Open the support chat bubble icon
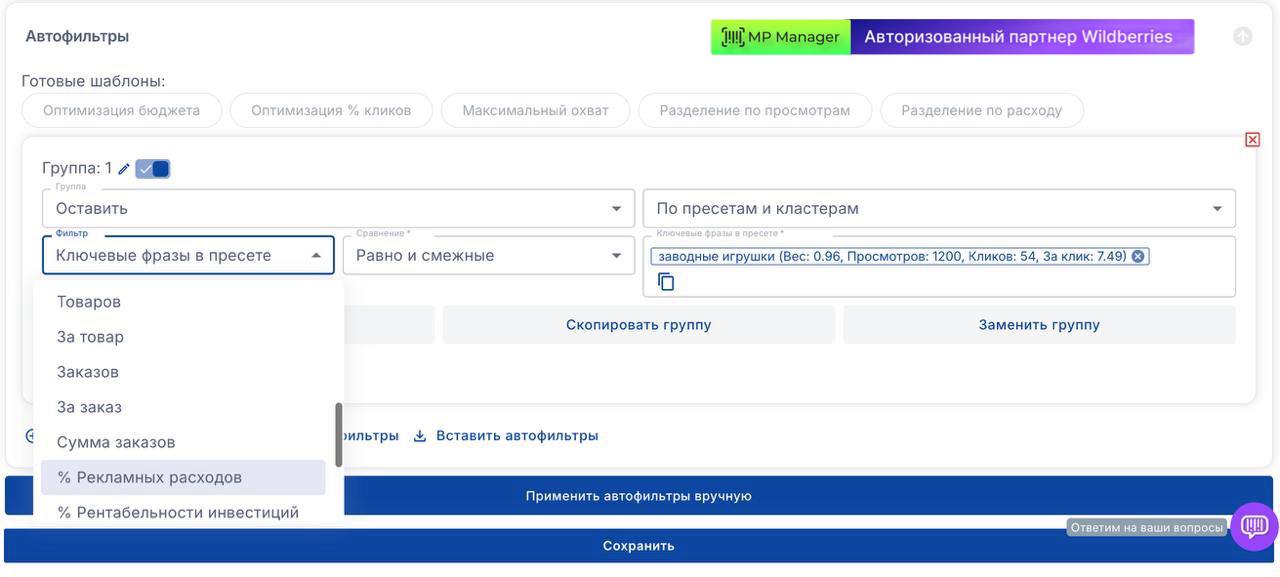 click(x=1254, y=526)
